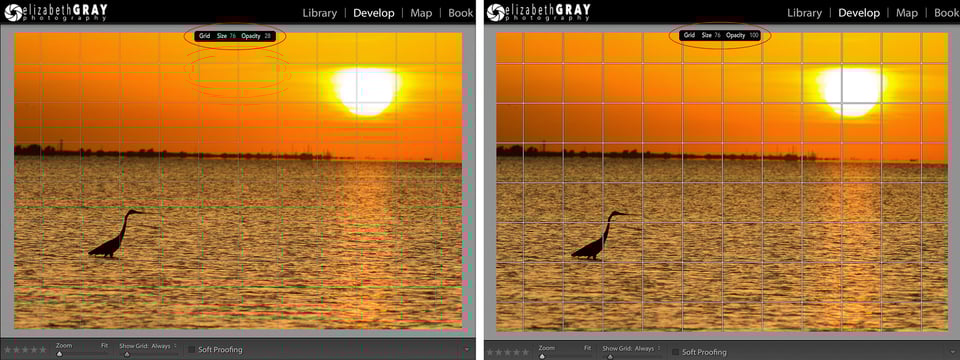Open Book module in the Opacity 100 window

pyautogui.click(x=947, y=12)
